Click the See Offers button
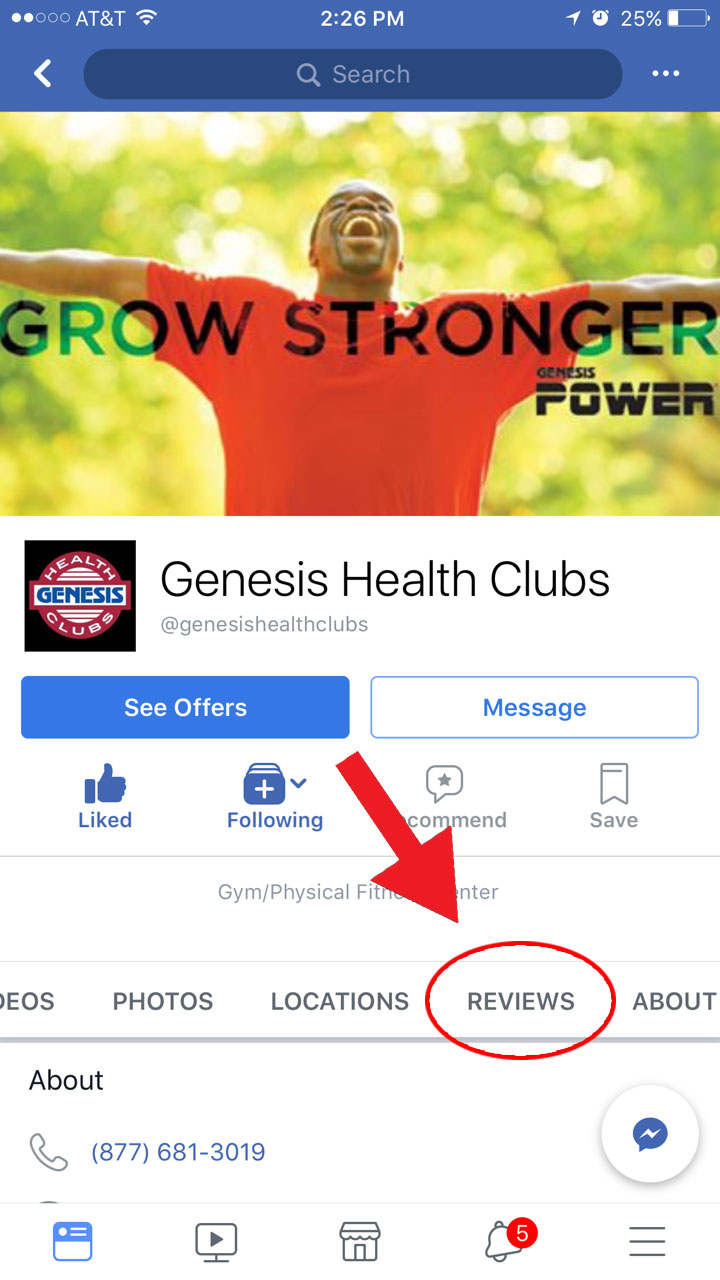 click(185, 707)
